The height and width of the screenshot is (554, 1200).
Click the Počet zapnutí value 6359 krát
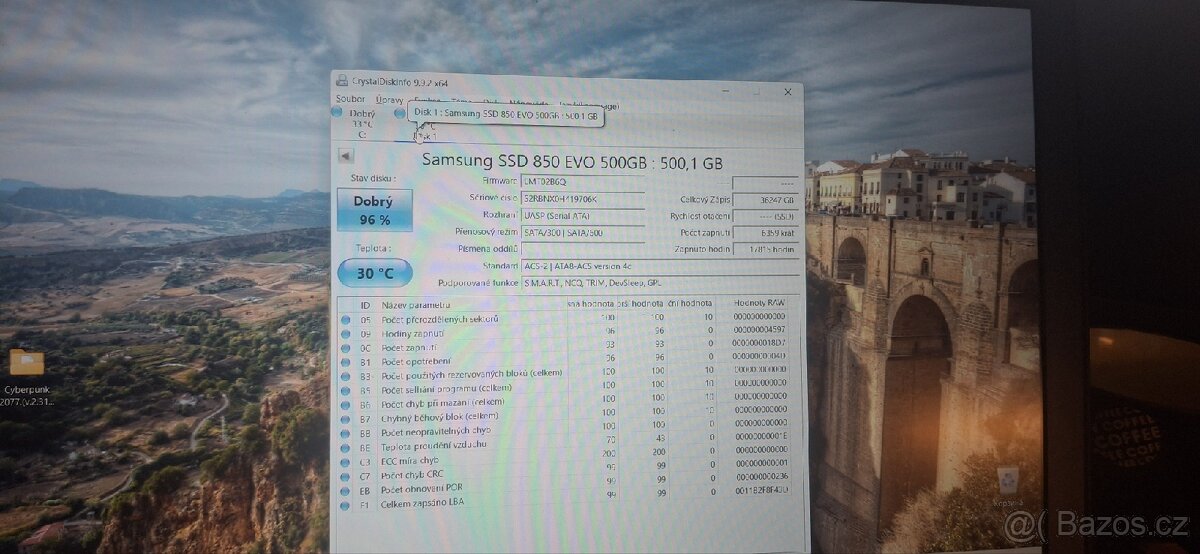(766, 233)
